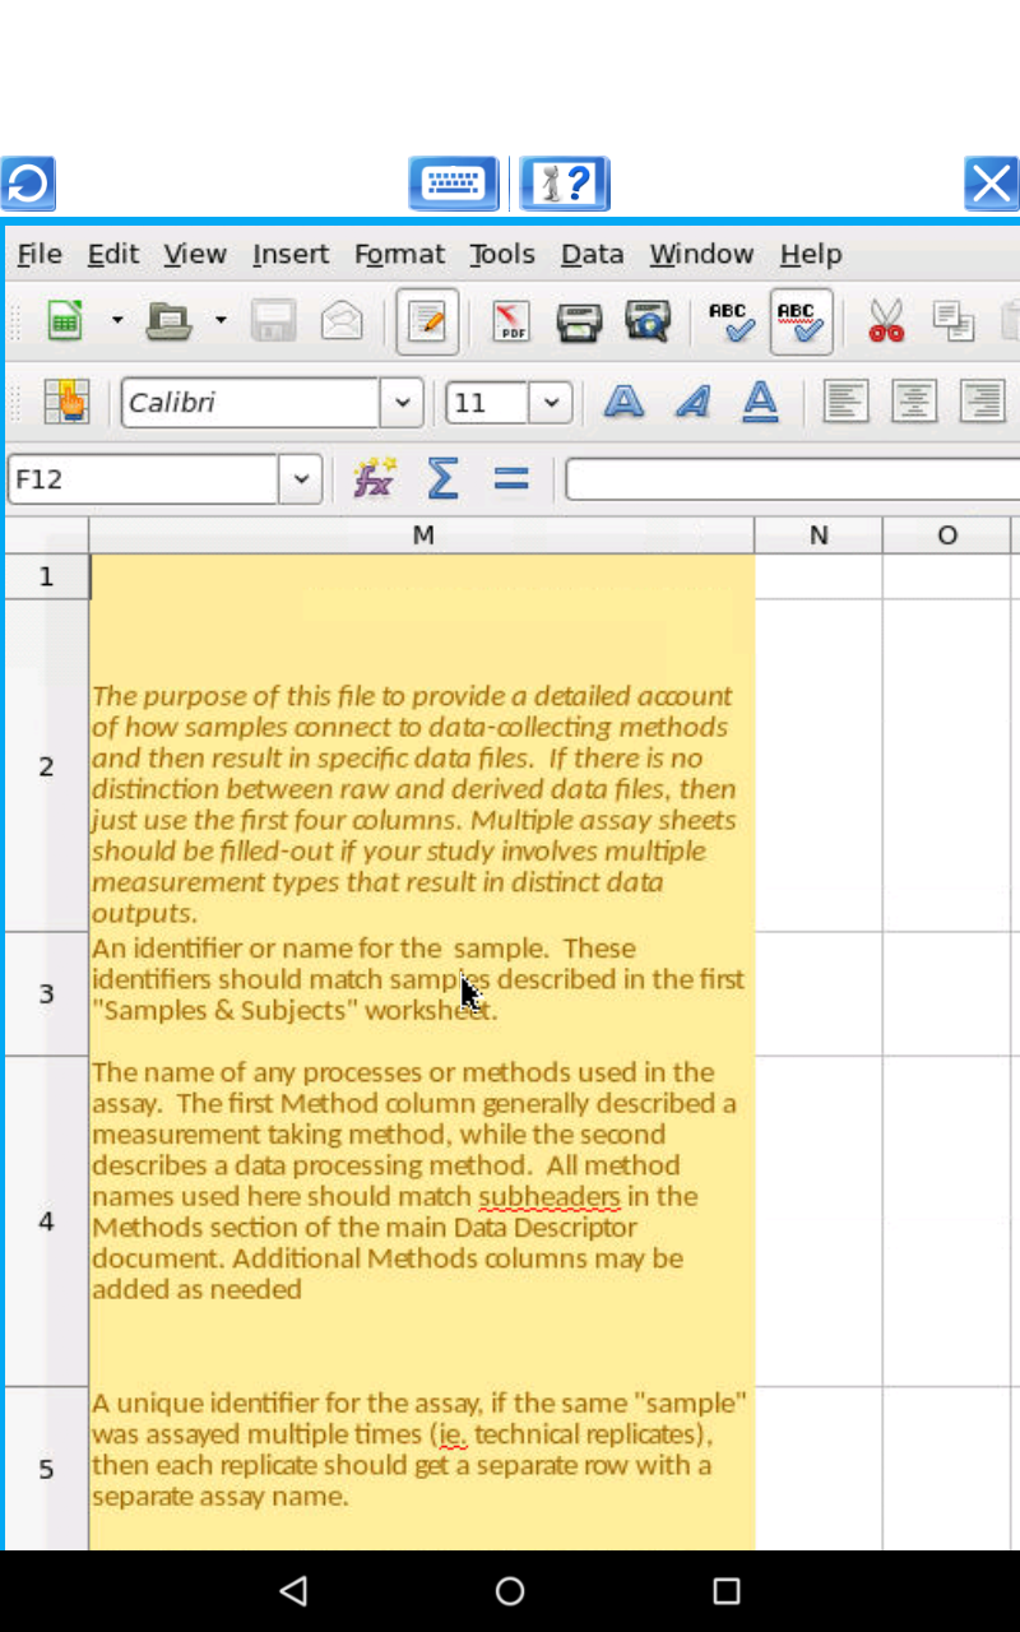This screenshot has width=1020, height=1632.
Task: Click the refresh/rotate icon at top left
Action: pyautogui.click(x=28, y=184)
